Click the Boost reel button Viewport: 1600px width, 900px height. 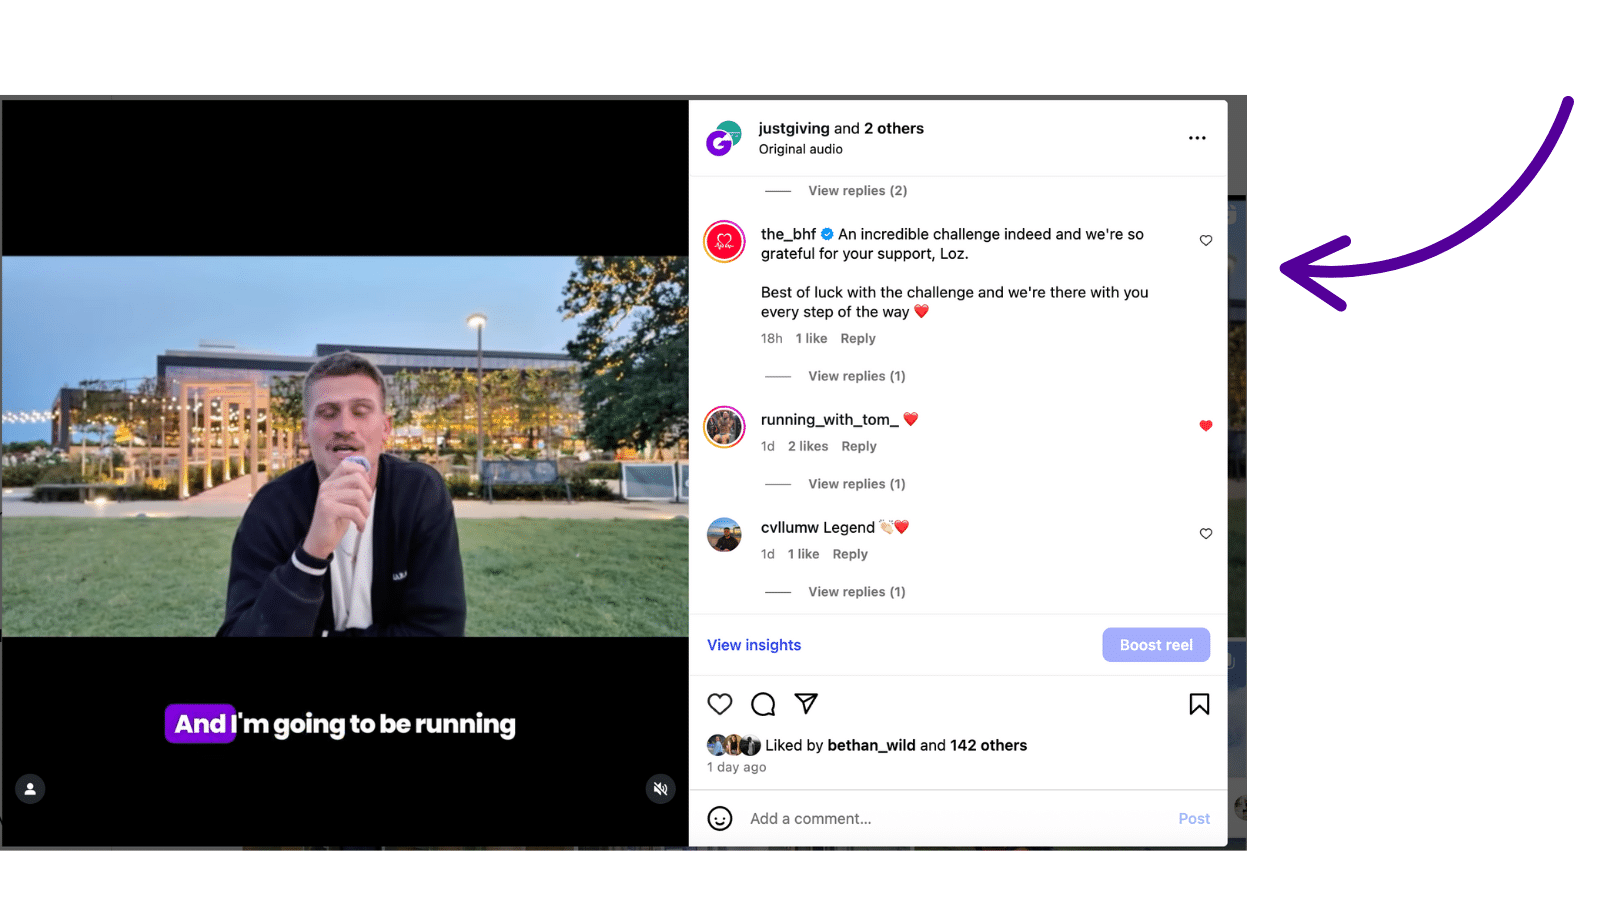pos(1156,645)
